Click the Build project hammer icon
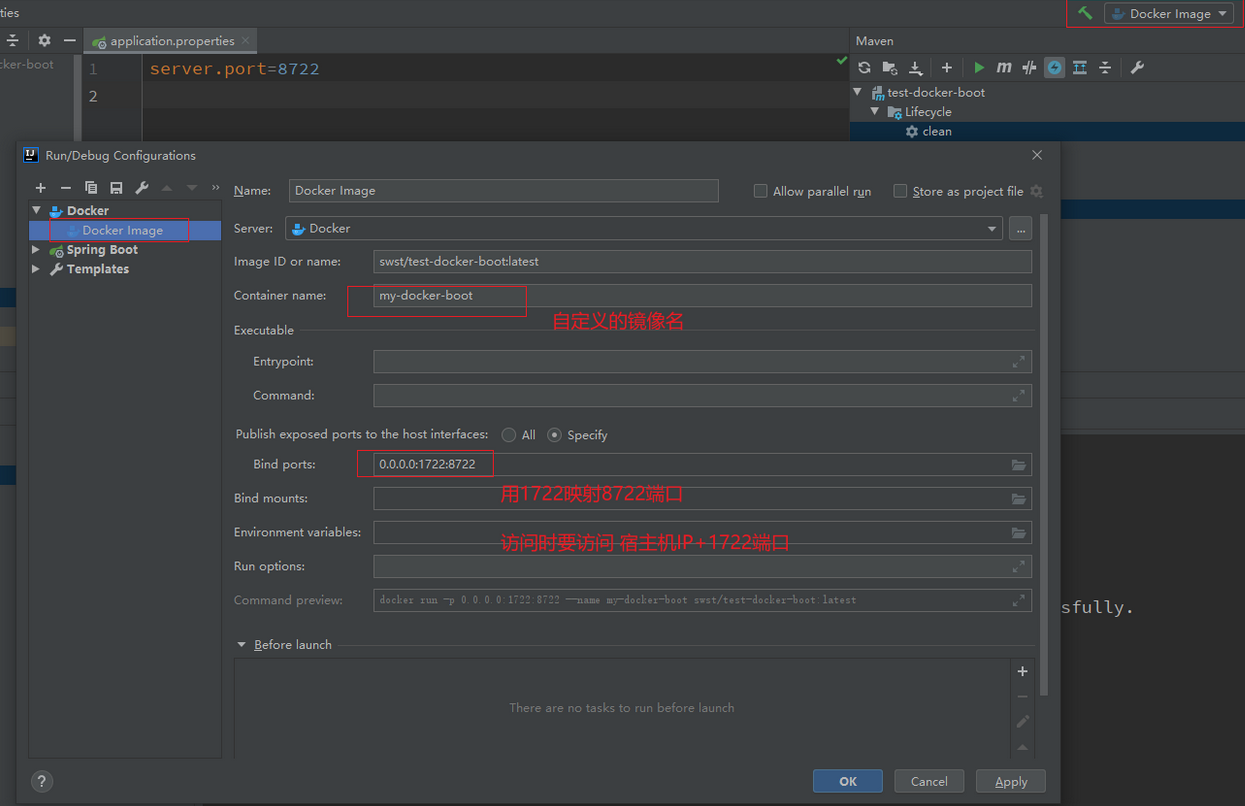This screenshot has height=806, width=1245. click(x=1085, y=13)
